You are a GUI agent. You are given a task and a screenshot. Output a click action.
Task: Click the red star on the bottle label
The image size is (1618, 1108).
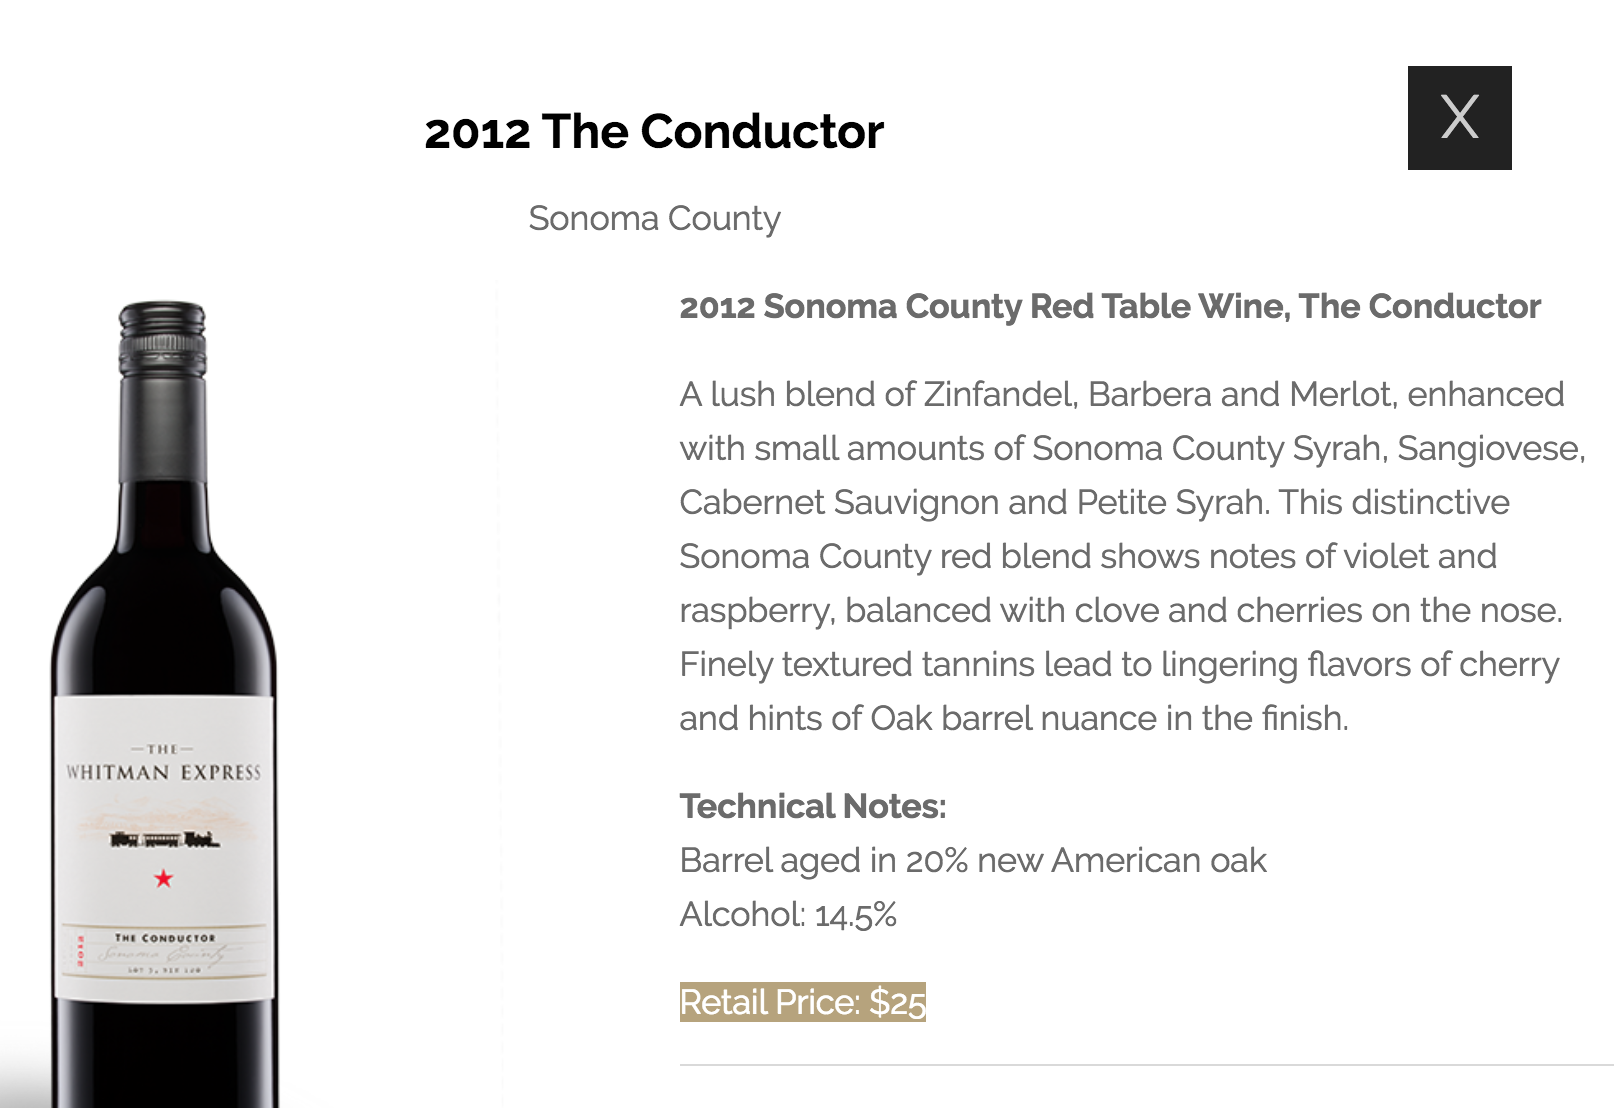point(163,879)
